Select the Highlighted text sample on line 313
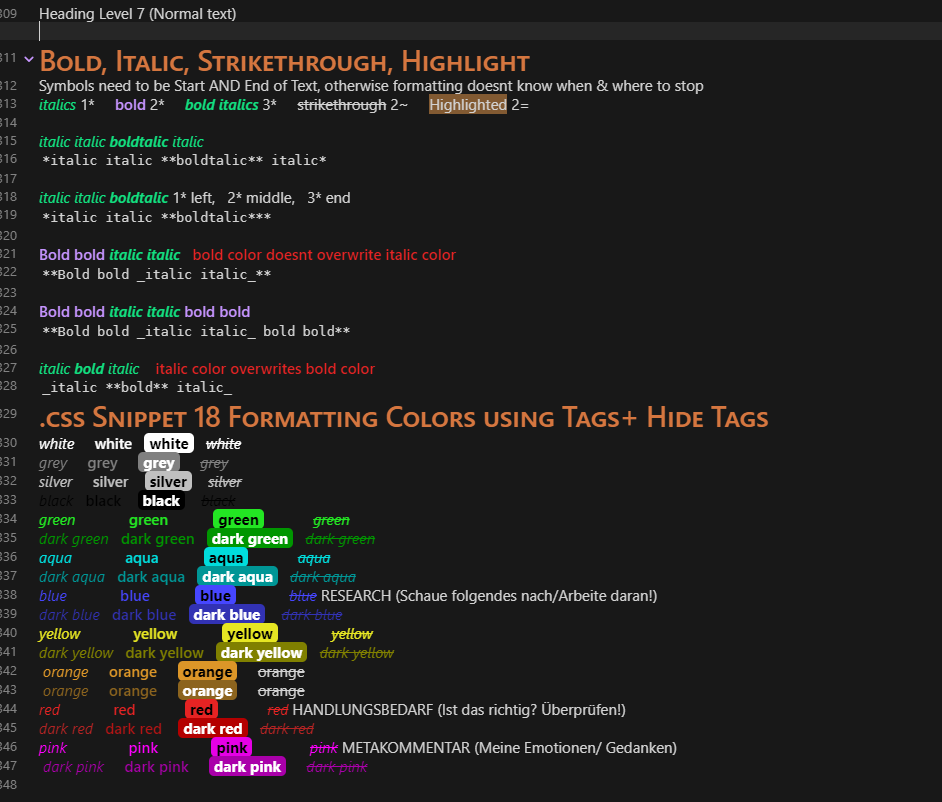This screenshot has width=942, height=802. (x=467, y=104)
